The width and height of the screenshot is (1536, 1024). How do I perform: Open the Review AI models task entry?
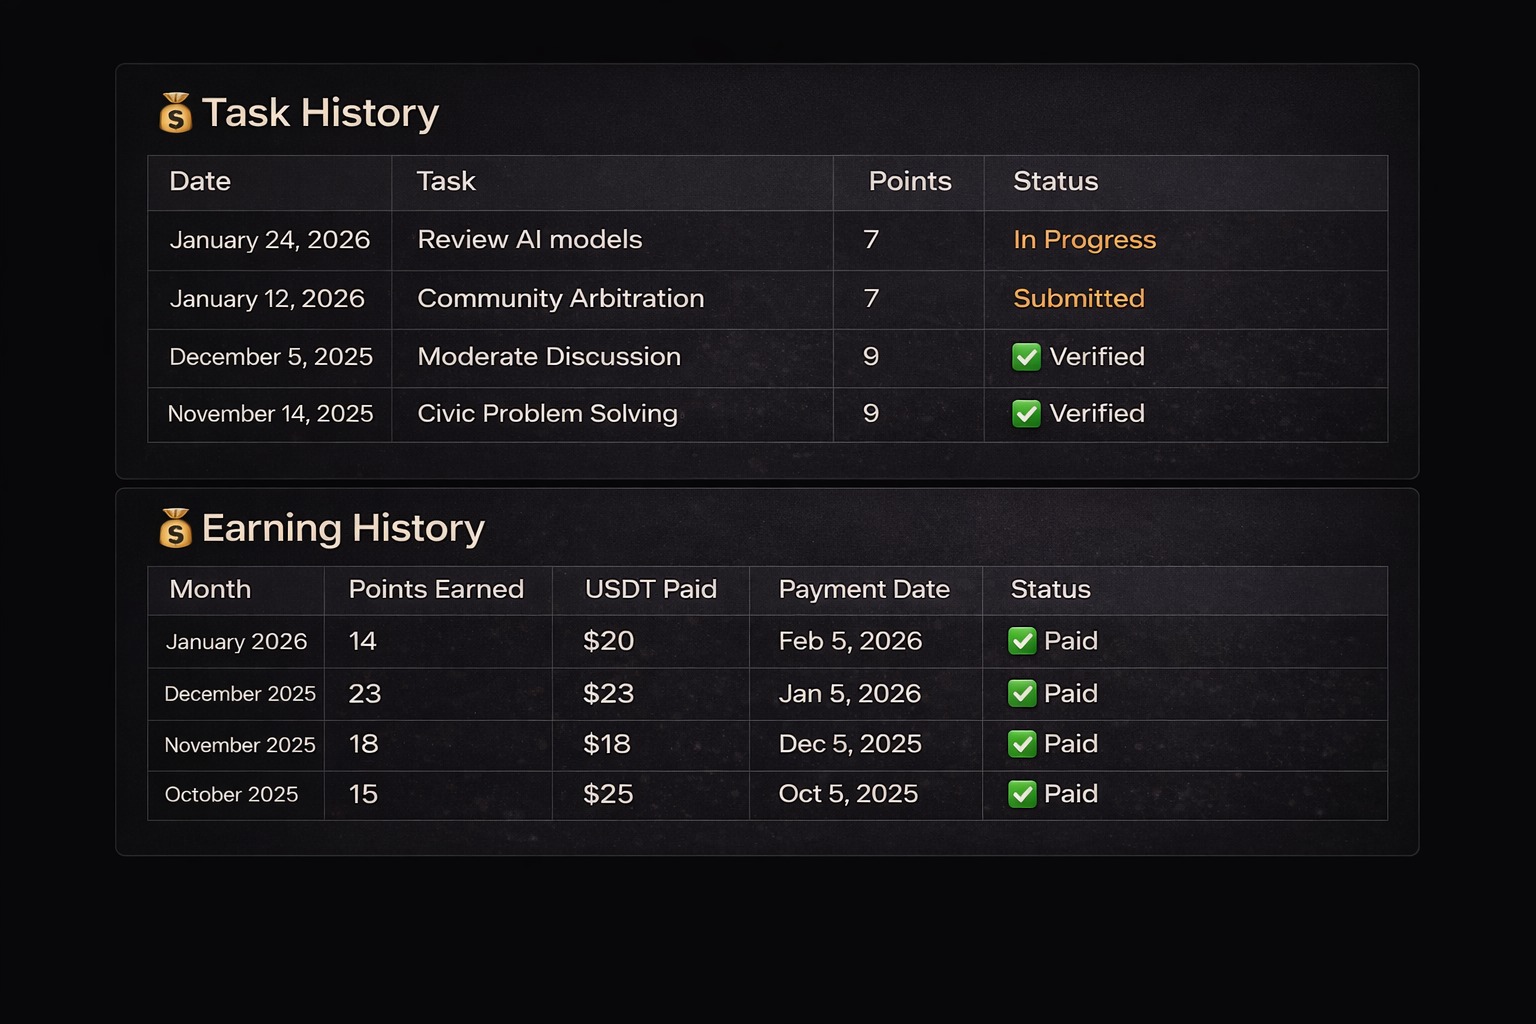click(x=529, y=240)
